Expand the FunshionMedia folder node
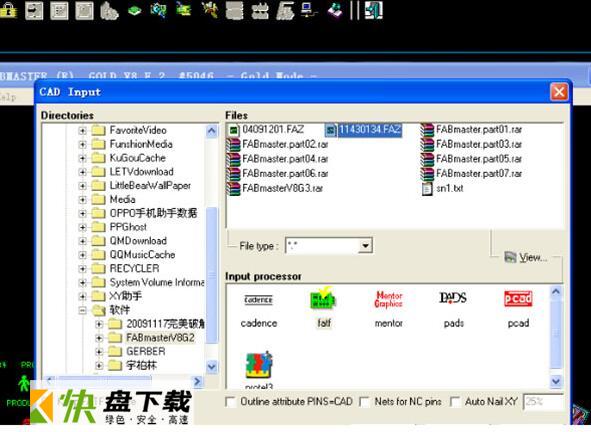Screen dimensions: 591x432 pyautogui.click(x=82, y=145)
